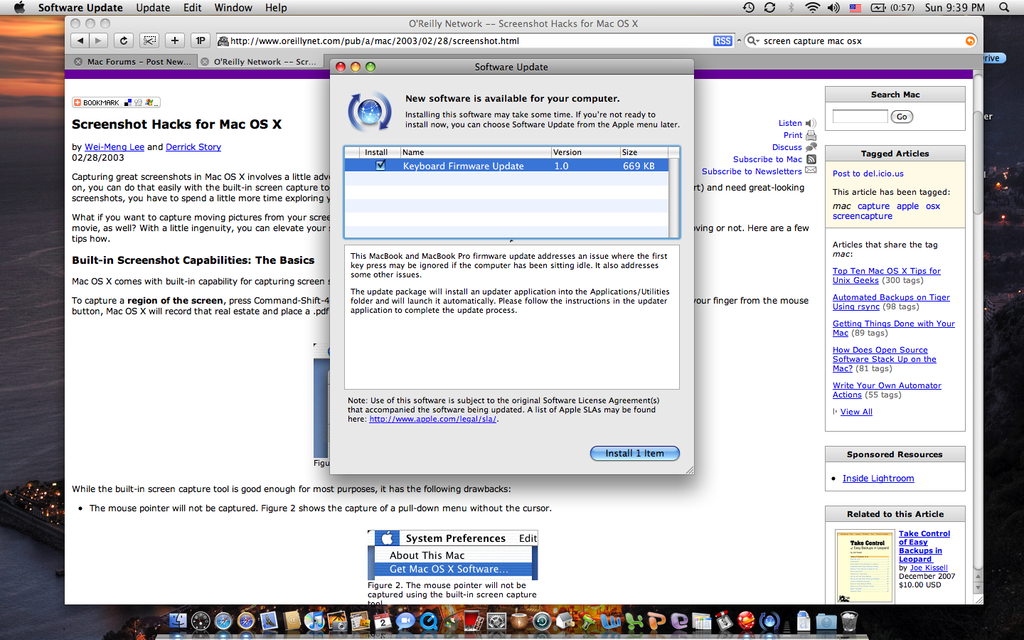Click the Subscribe to Mac feed icon
Image resolution: width=1024 pixels, height=640 pixels.
click(810, 159)
